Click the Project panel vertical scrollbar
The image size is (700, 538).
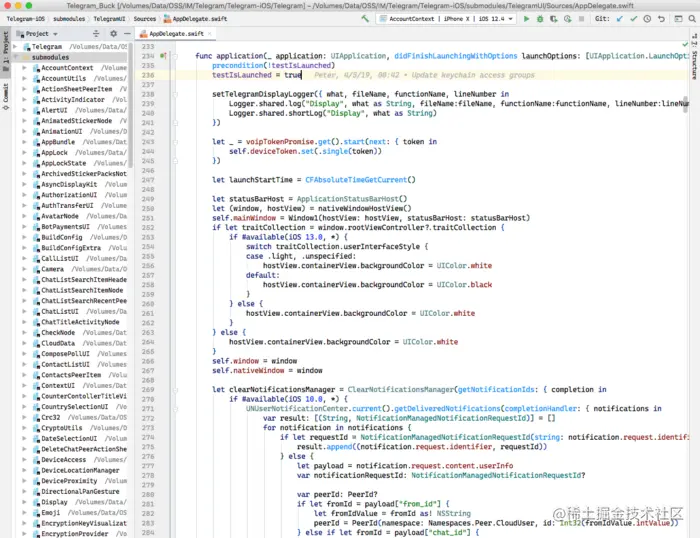coord(130,107)
